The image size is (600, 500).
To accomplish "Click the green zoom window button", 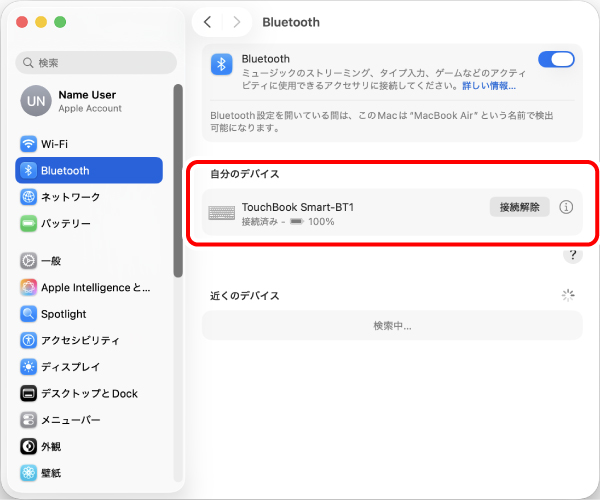I will [60, 22].
